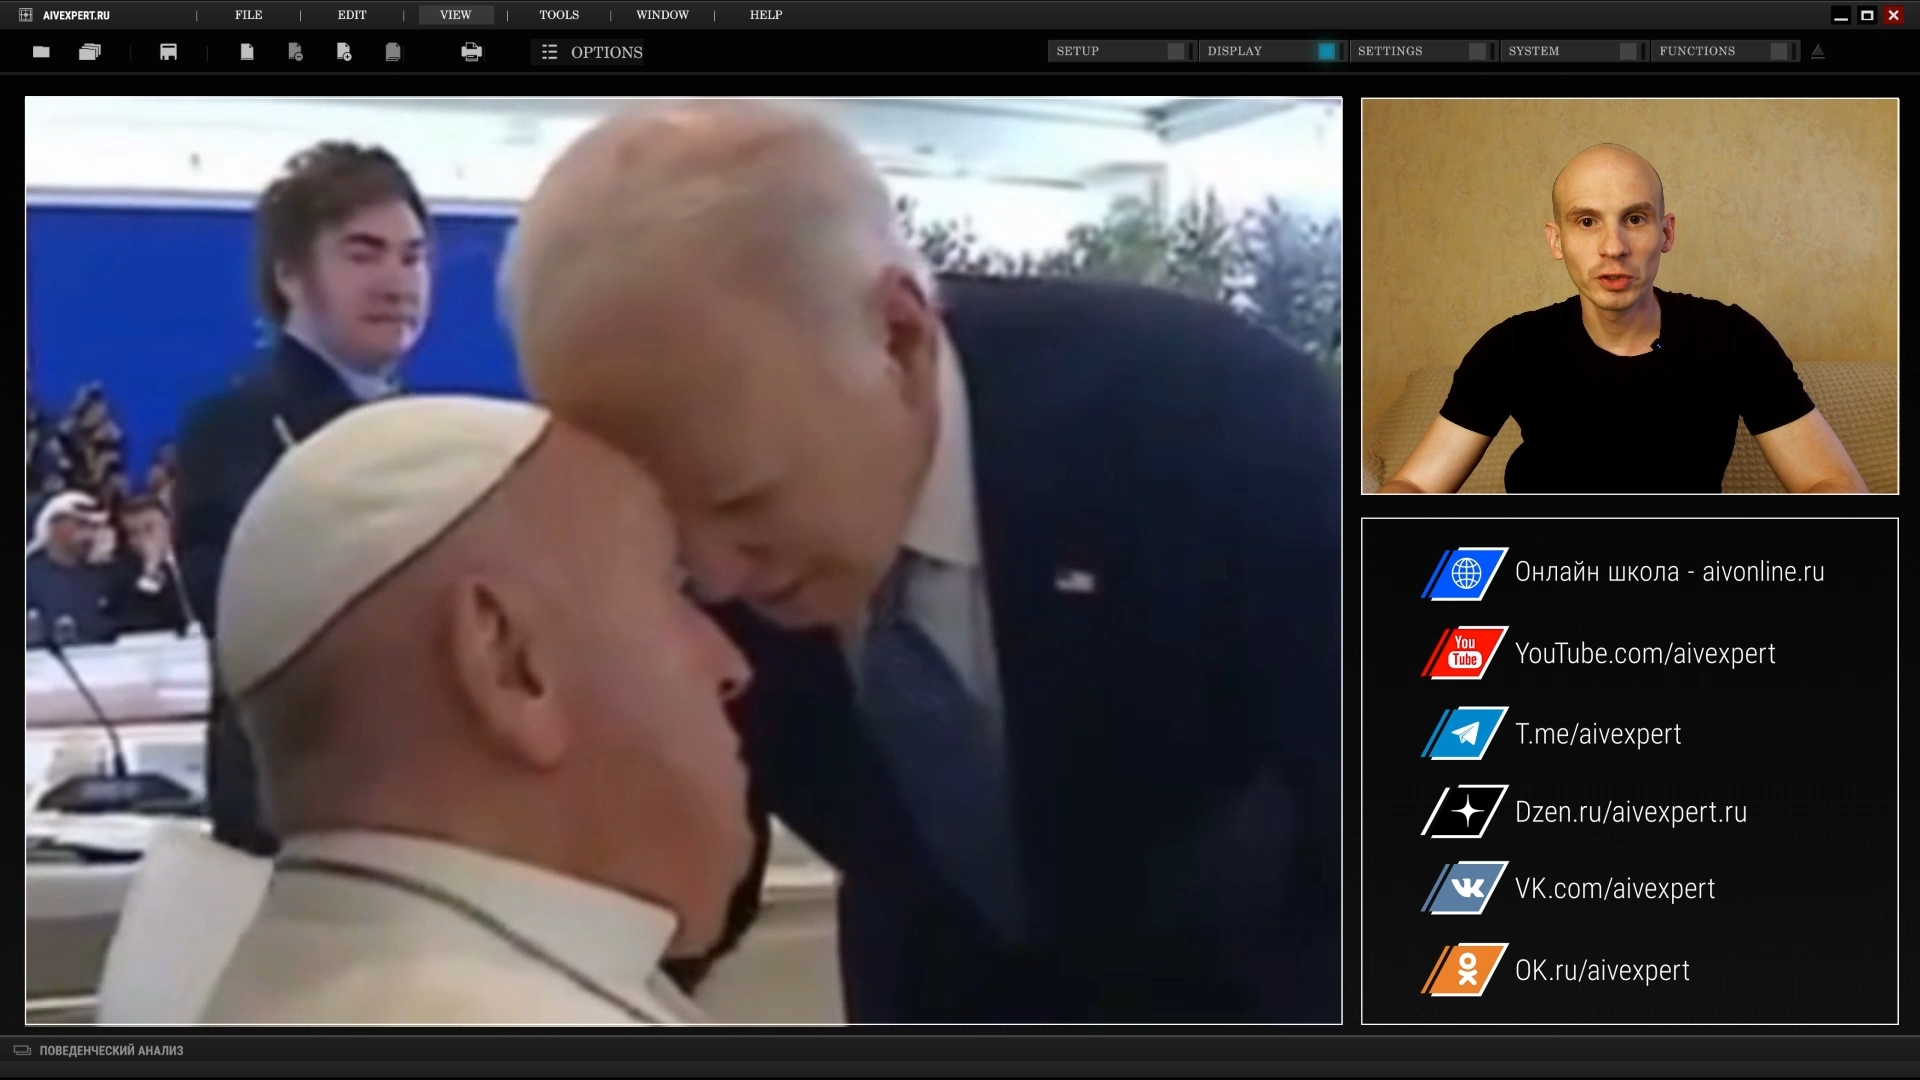Expand the OPTIONS list menu
This screenshot has width=1920, height=1080.
click(592, 52)
